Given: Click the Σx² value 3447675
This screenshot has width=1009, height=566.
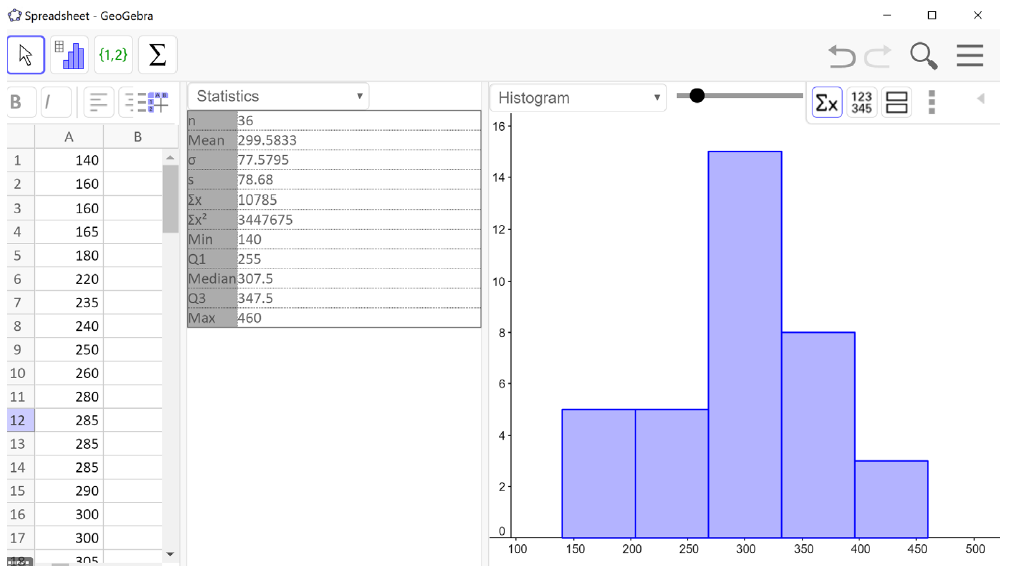Looking at the screenshot, I should coord(265,220).
